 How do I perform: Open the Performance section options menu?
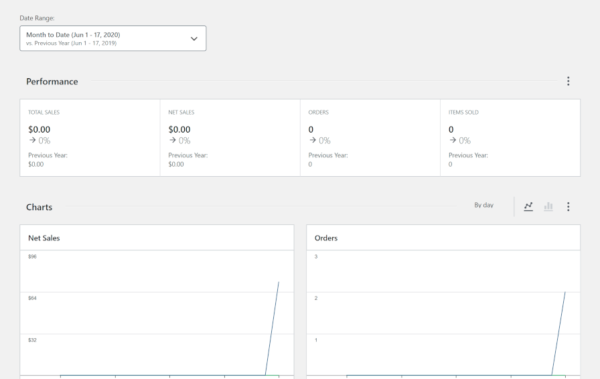click(x=568, y=81)
